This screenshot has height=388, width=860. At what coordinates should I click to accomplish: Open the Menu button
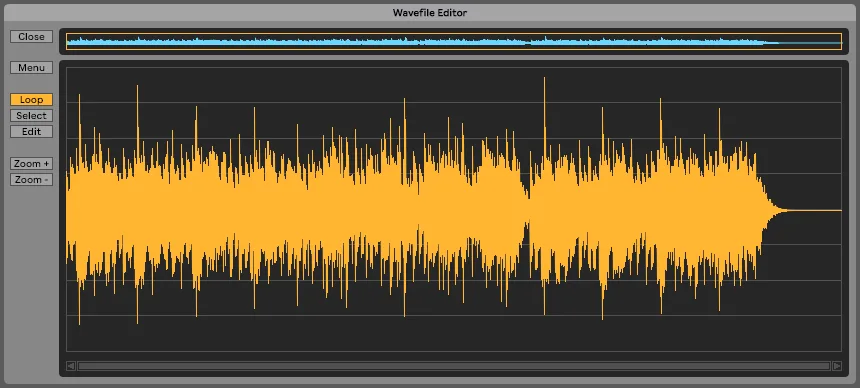coord(31,68)
